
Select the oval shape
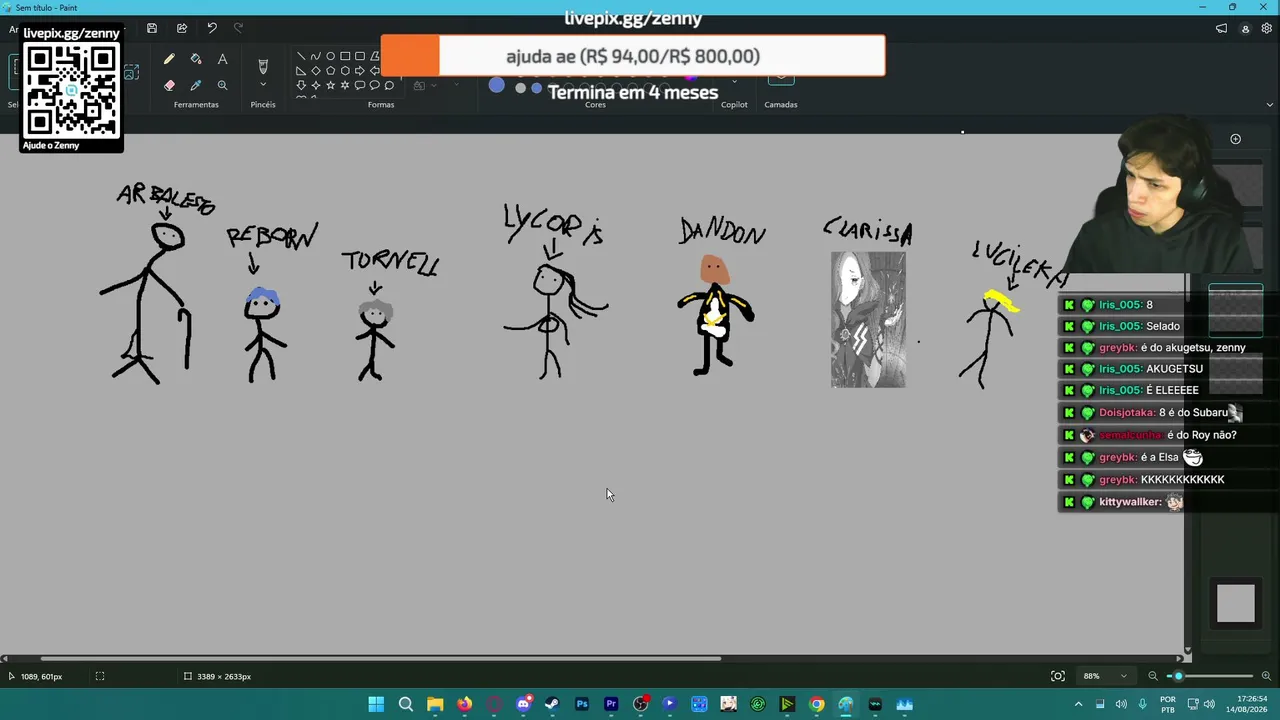coord(330,56)
